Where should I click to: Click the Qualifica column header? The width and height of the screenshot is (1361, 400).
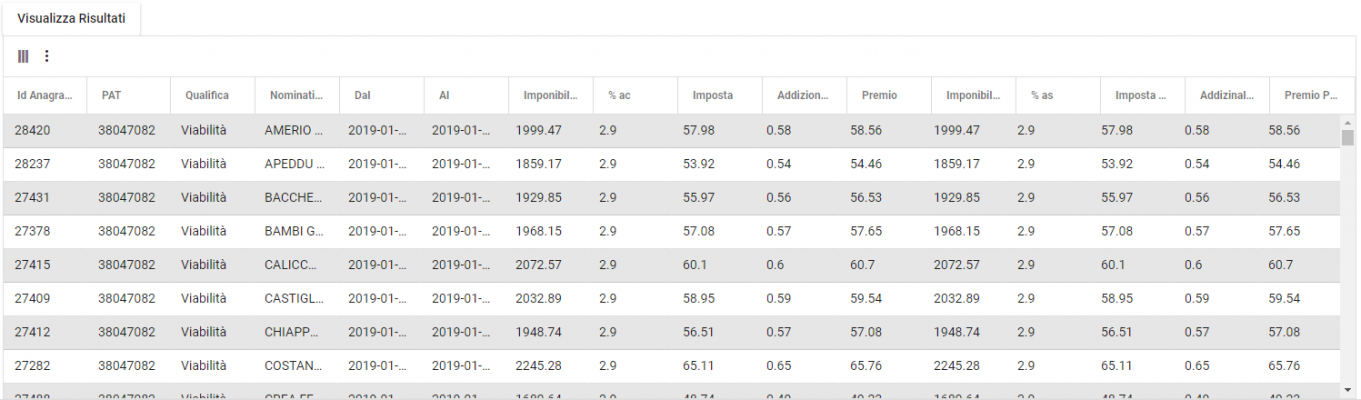207,96
